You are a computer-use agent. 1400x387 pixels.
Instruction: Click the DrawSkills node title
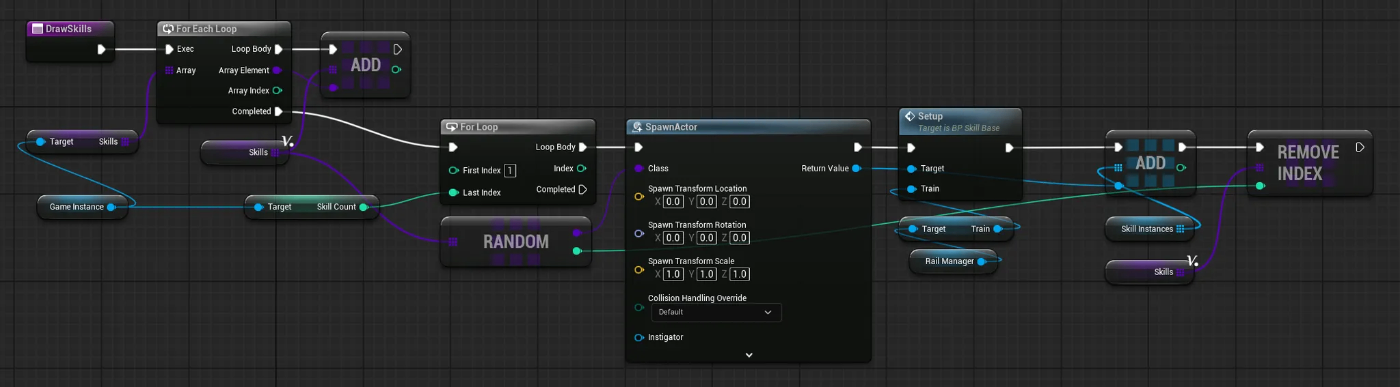(69, 29)
